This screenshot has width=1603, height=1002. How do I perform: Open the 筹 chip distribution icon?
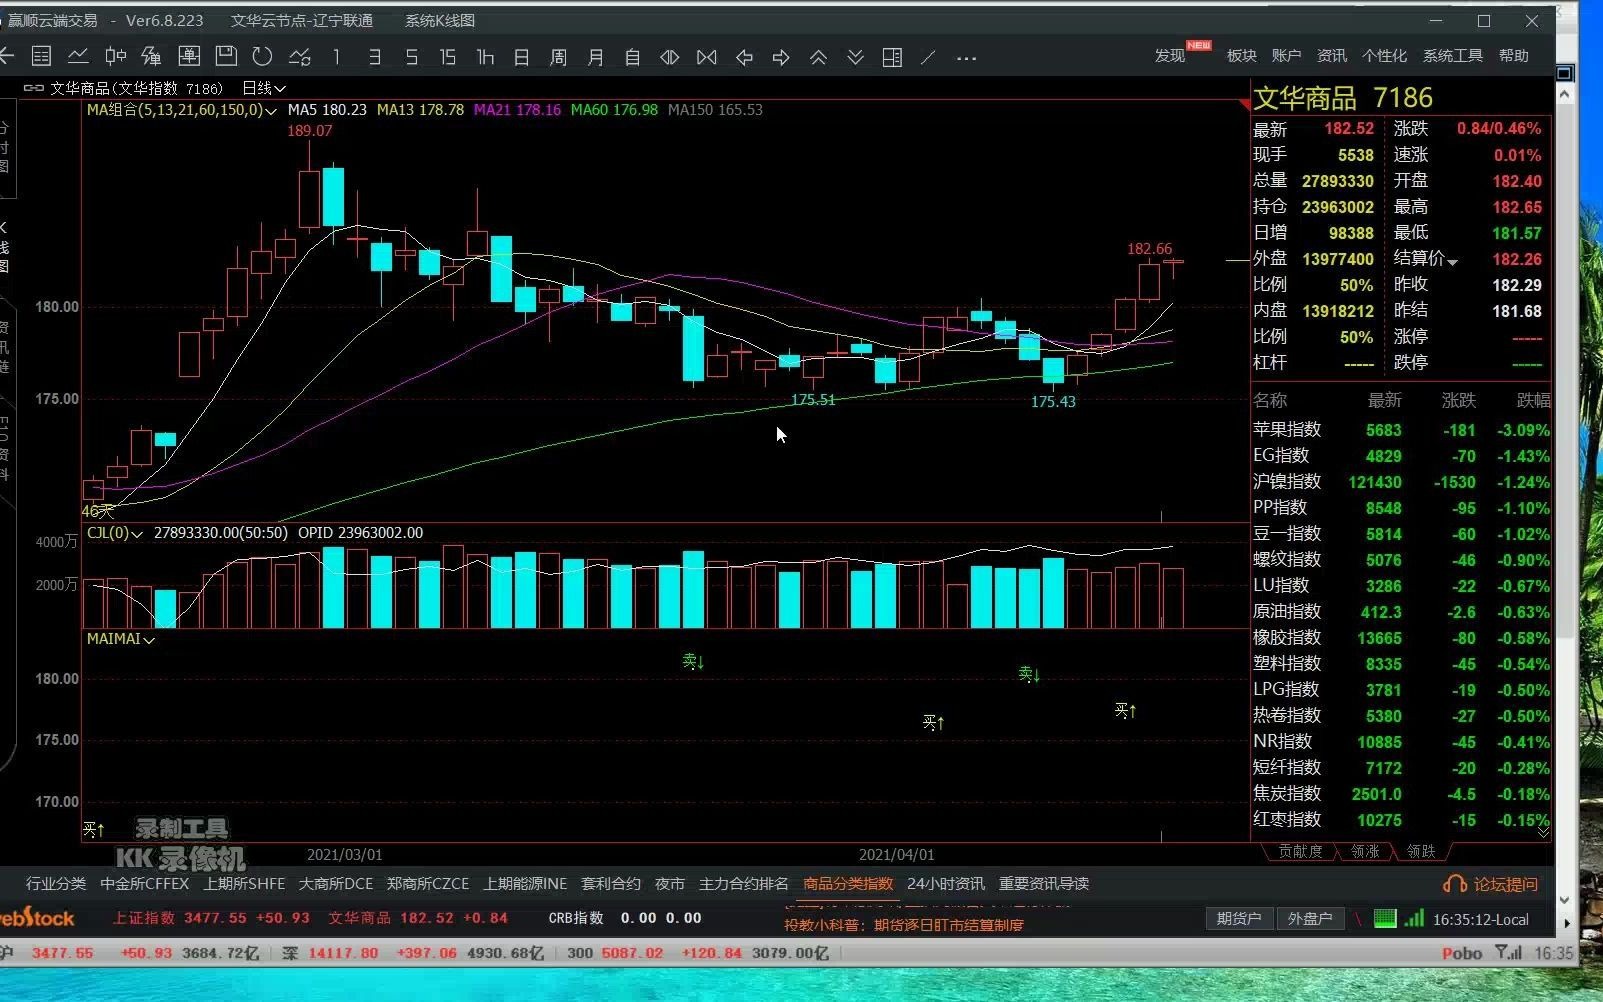[152, 57]
